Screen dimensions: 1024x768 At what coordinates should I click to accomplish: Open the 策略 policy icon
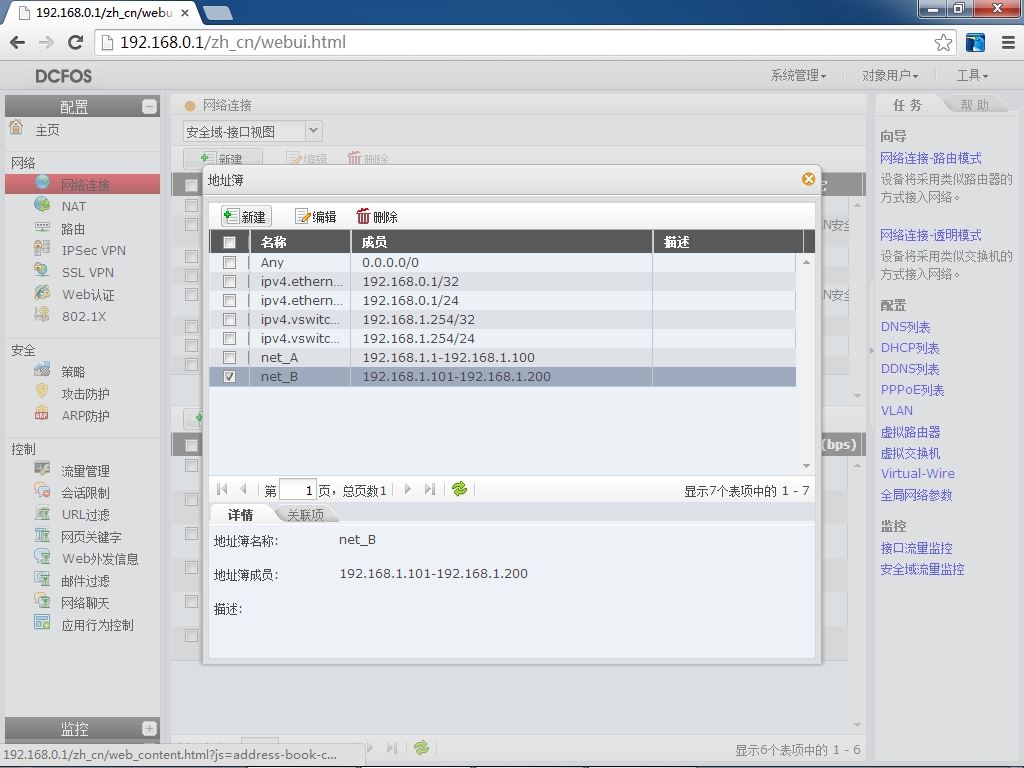(42, 370)
